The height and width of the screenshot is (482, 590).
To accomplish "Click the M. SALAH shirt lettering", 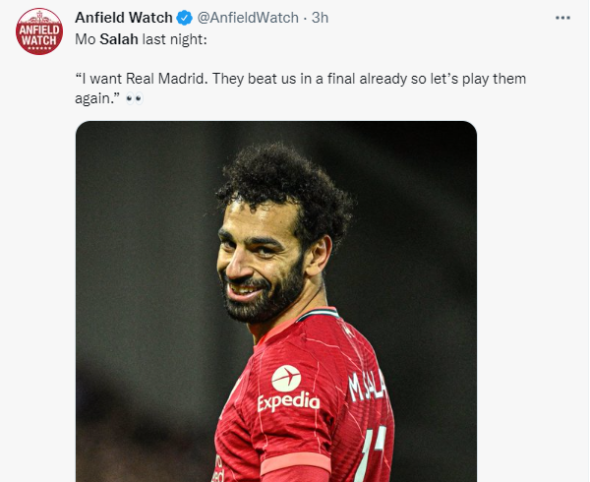I will pyautogui.click(x=368, y=385).
